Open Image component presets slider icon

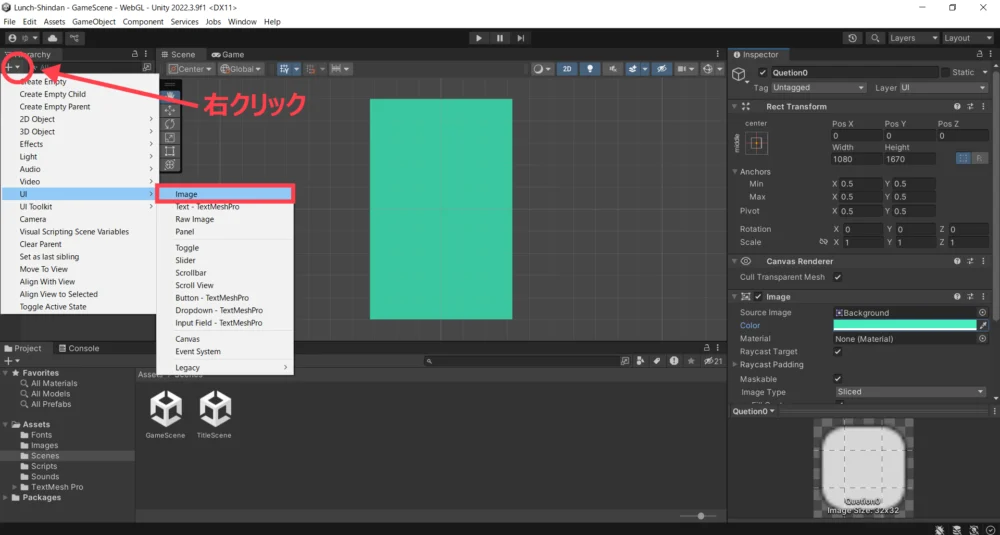point(971,297)
